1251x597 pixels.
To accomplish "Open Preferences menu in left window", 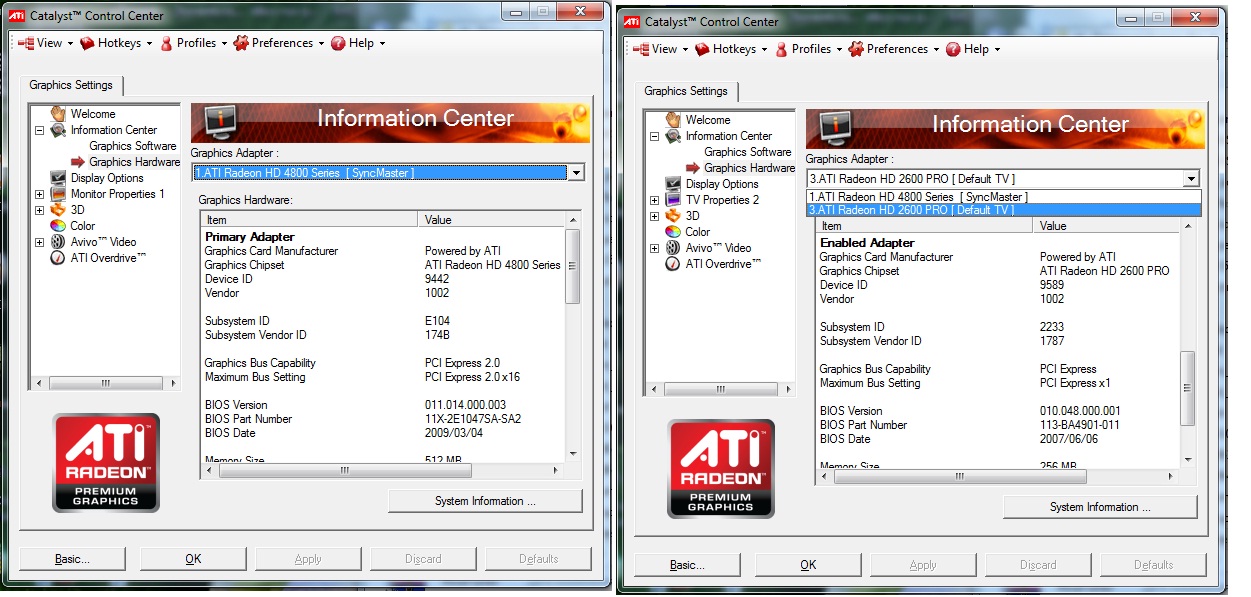I will point(279,43).
